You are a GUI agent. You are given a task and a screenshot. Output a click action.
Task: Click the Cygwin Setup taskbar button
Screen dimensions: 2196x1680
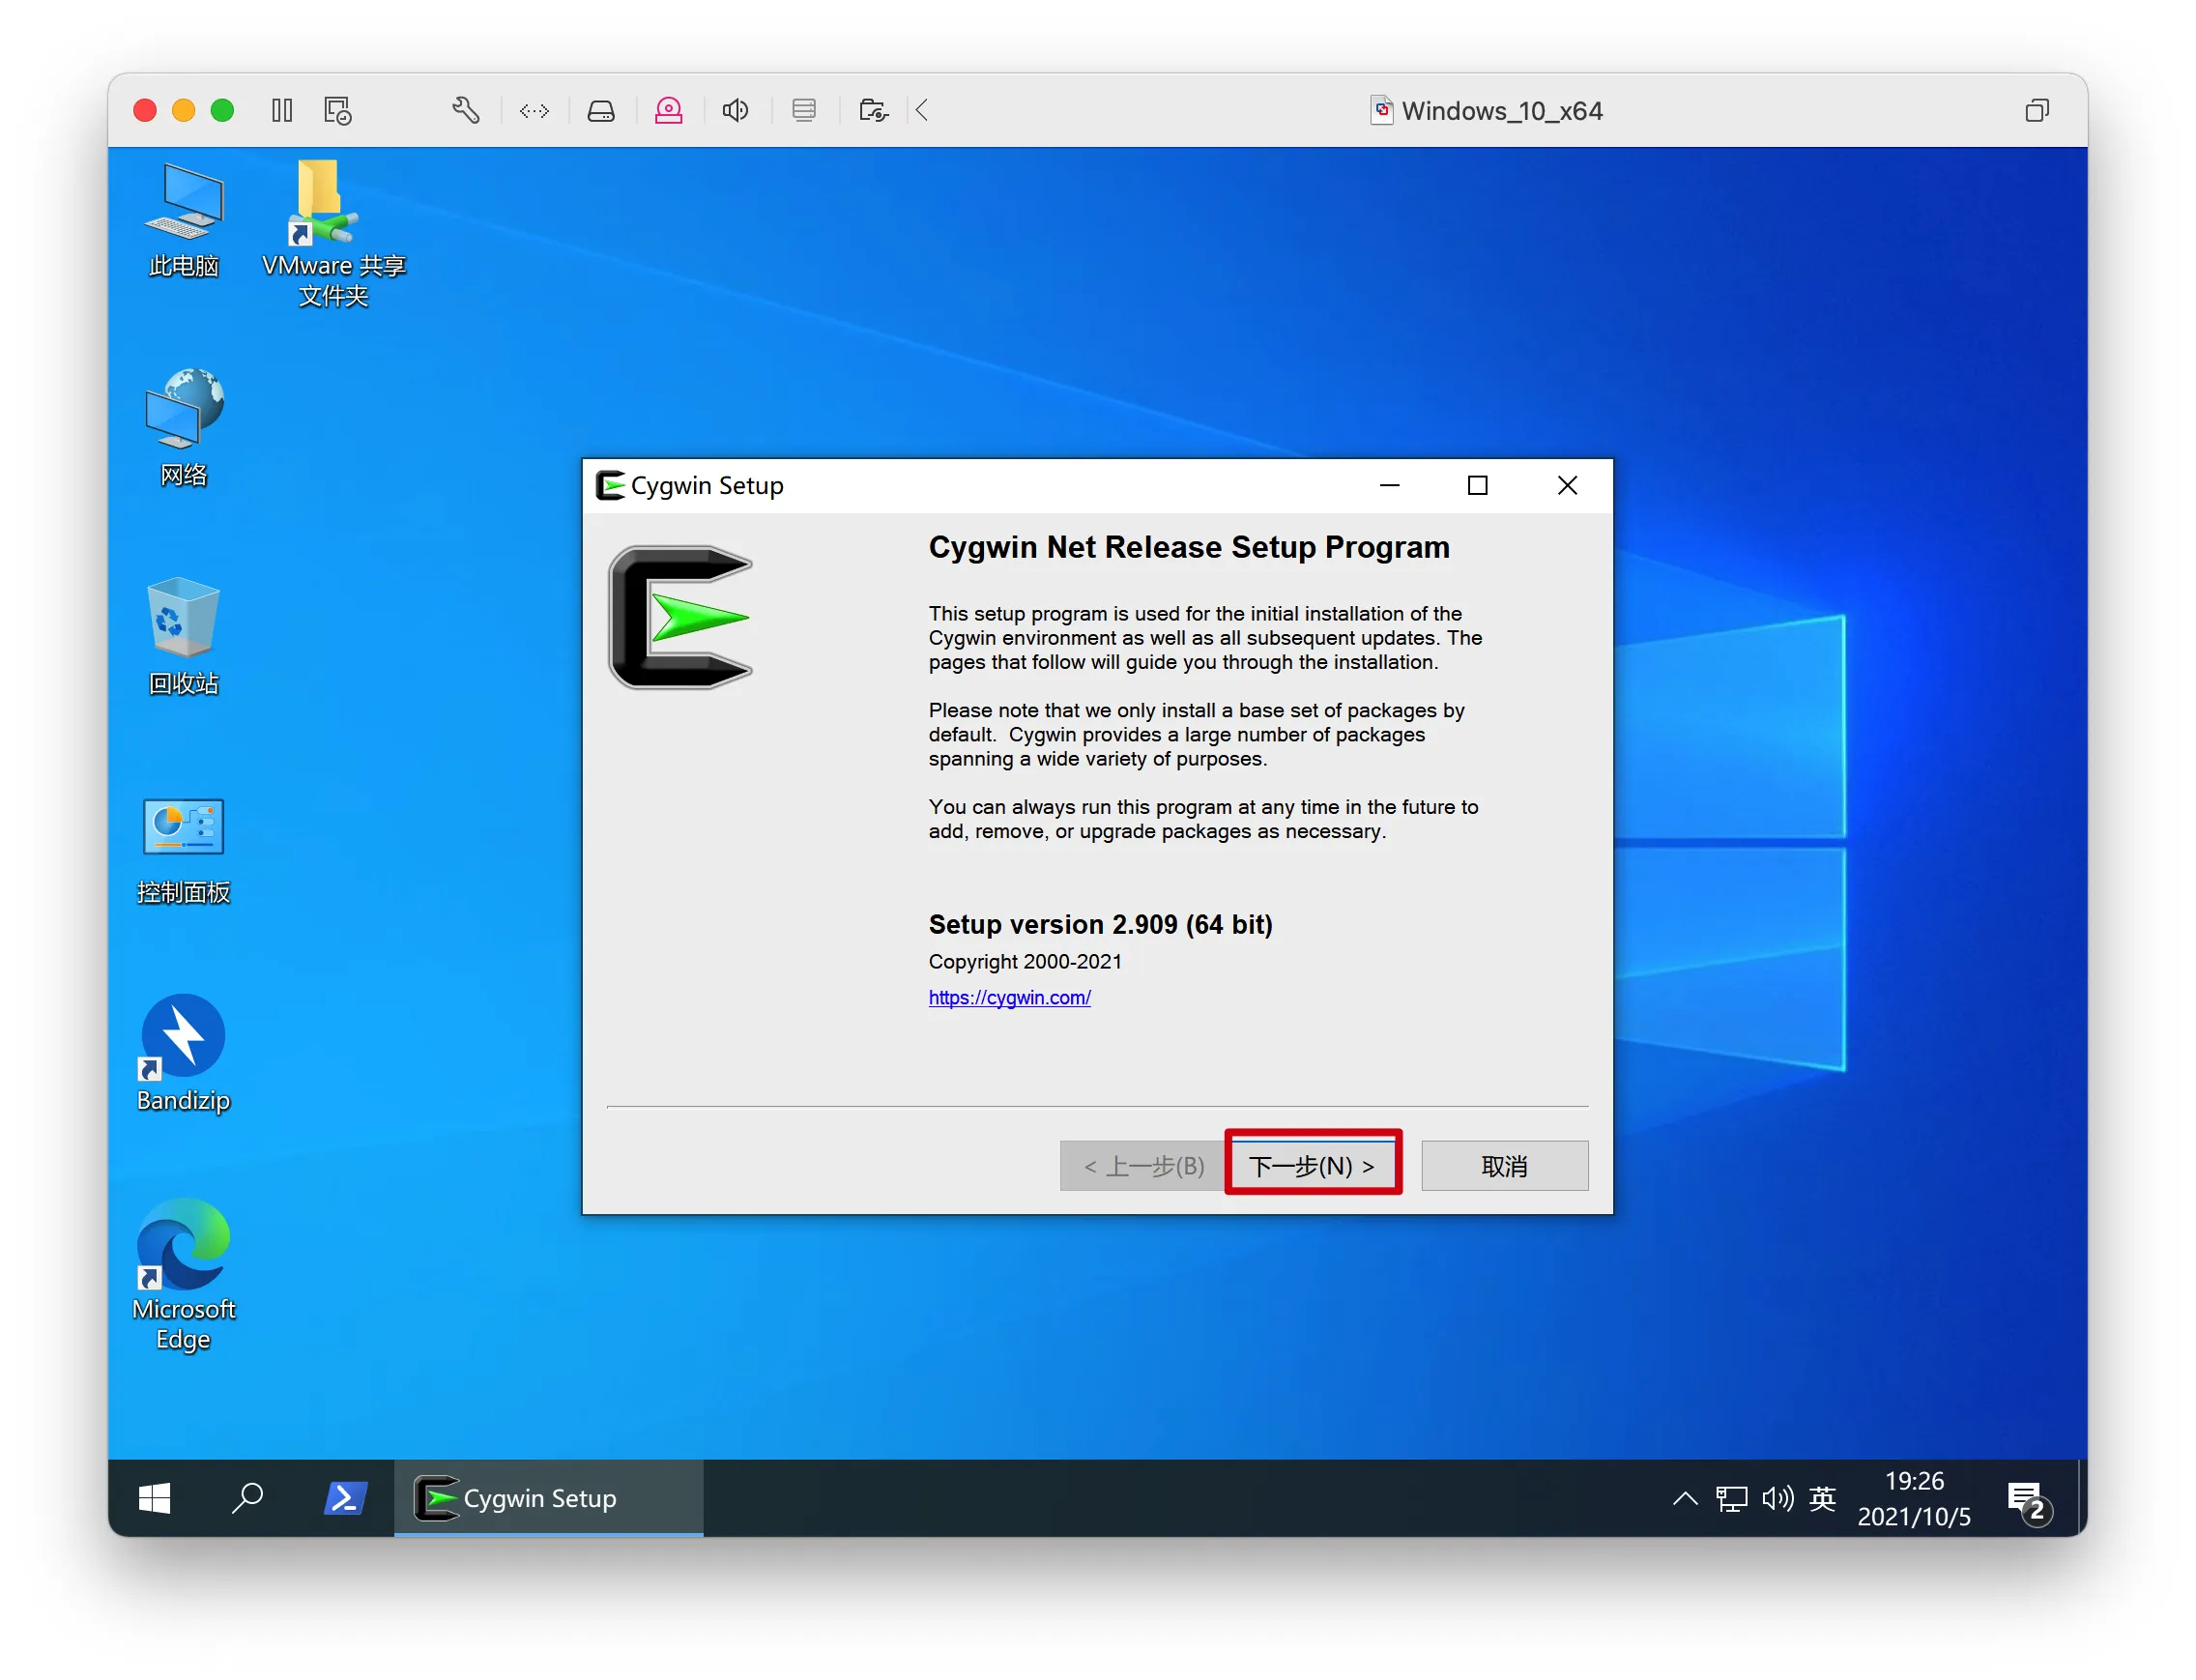549,1498
